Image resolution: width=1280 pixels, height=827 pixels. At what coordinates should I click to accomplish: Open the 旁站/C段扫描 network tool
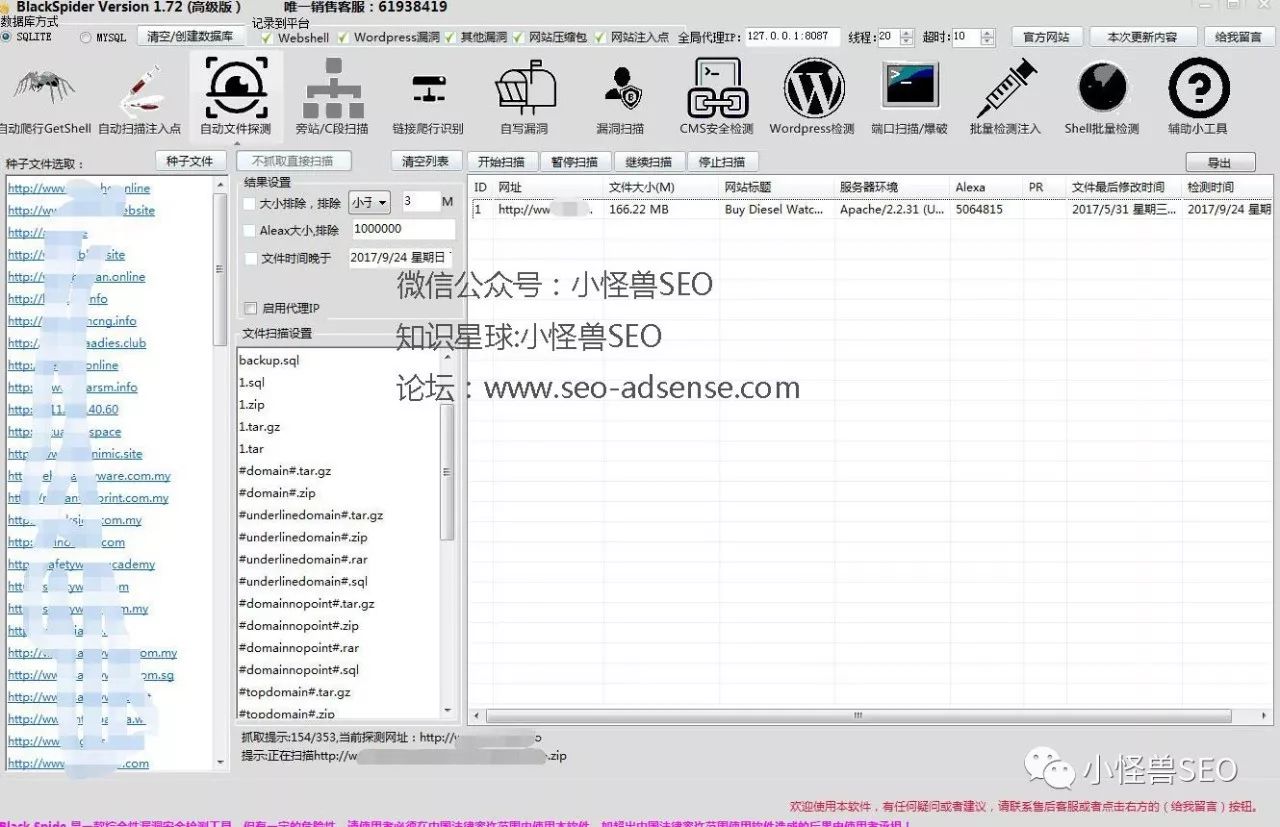pos(332,98)
